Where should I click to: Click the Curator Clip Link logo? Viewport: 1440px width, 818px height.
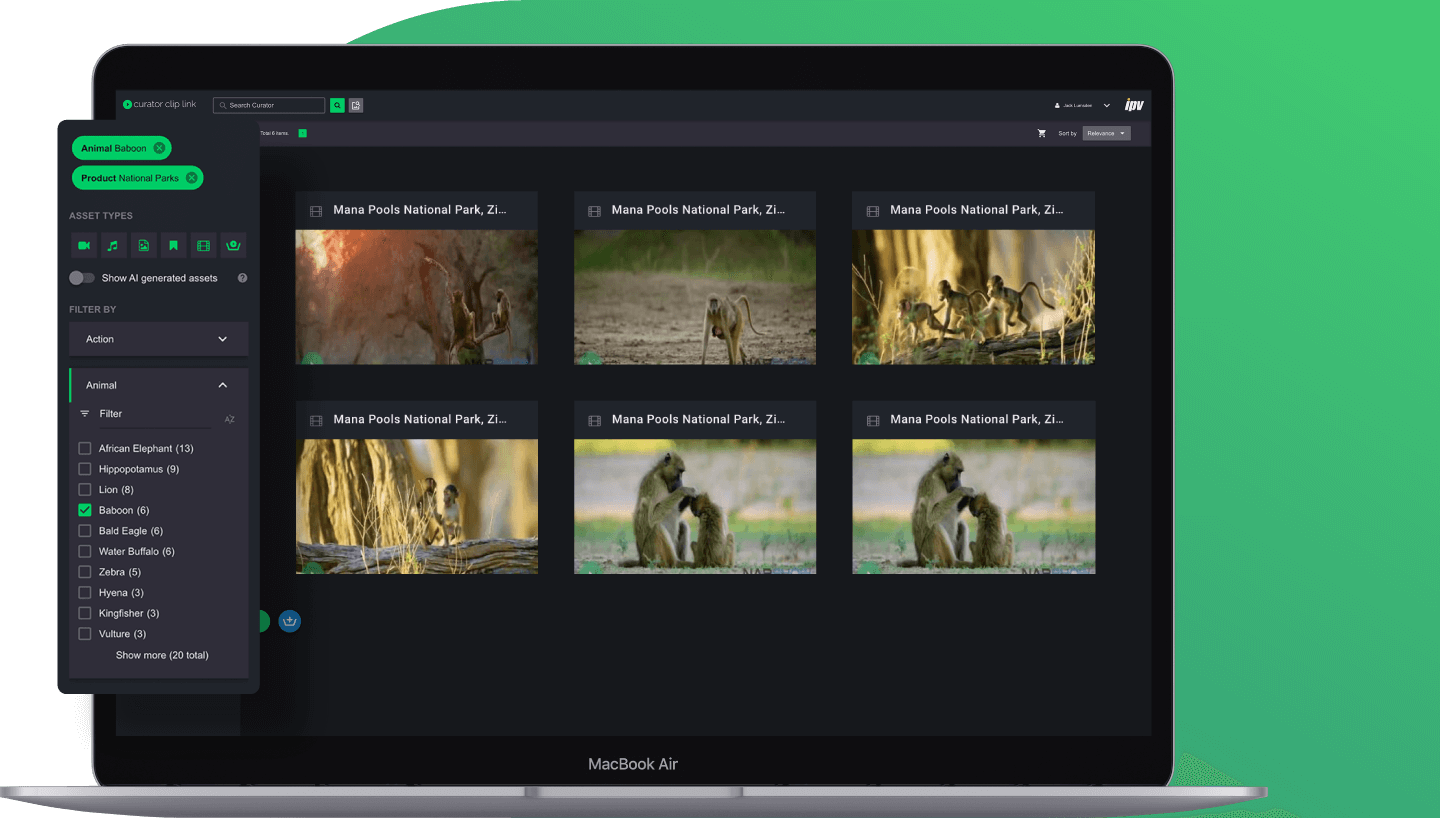(160, 104)
